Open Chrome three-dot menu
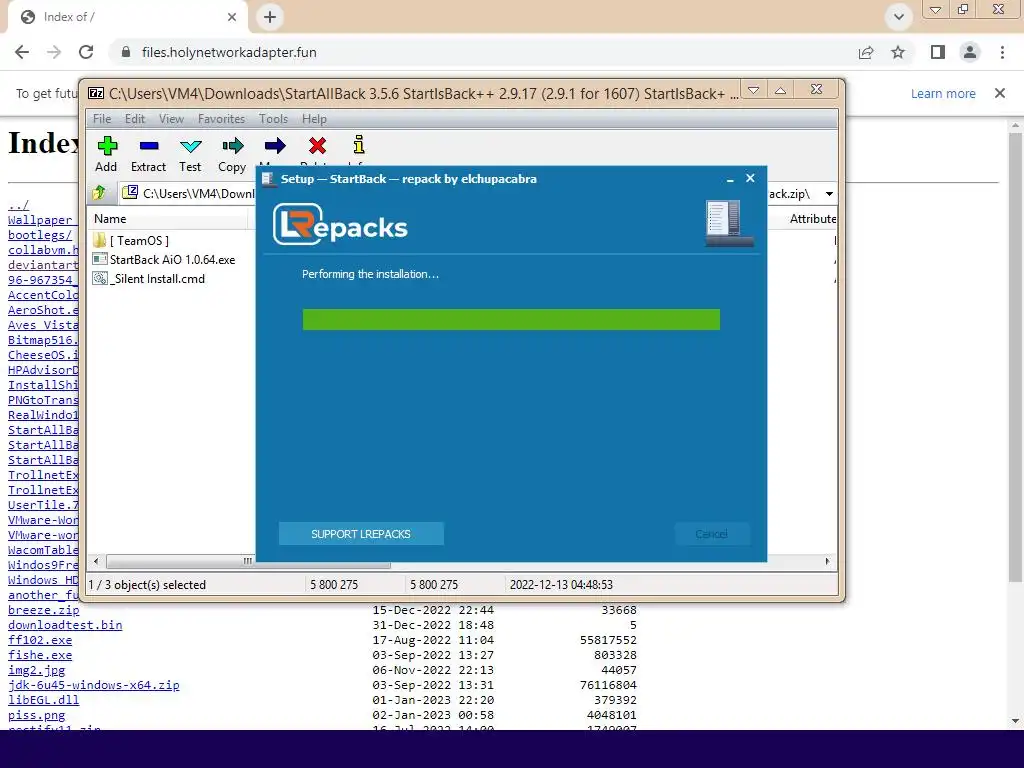Viewport: 1024px width, 768px height. point(1002,52)
